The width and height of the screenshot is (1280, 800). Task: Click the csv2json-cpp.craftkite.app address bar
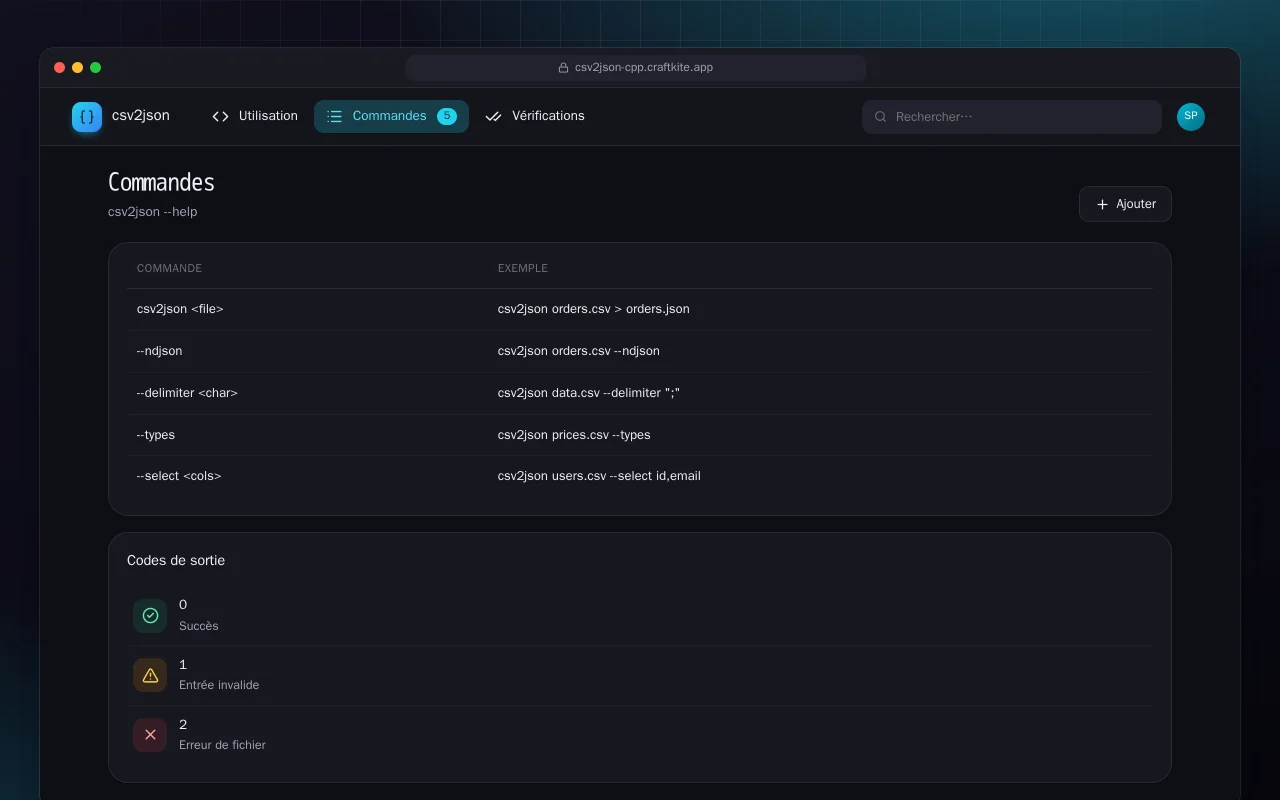[636, 68]
